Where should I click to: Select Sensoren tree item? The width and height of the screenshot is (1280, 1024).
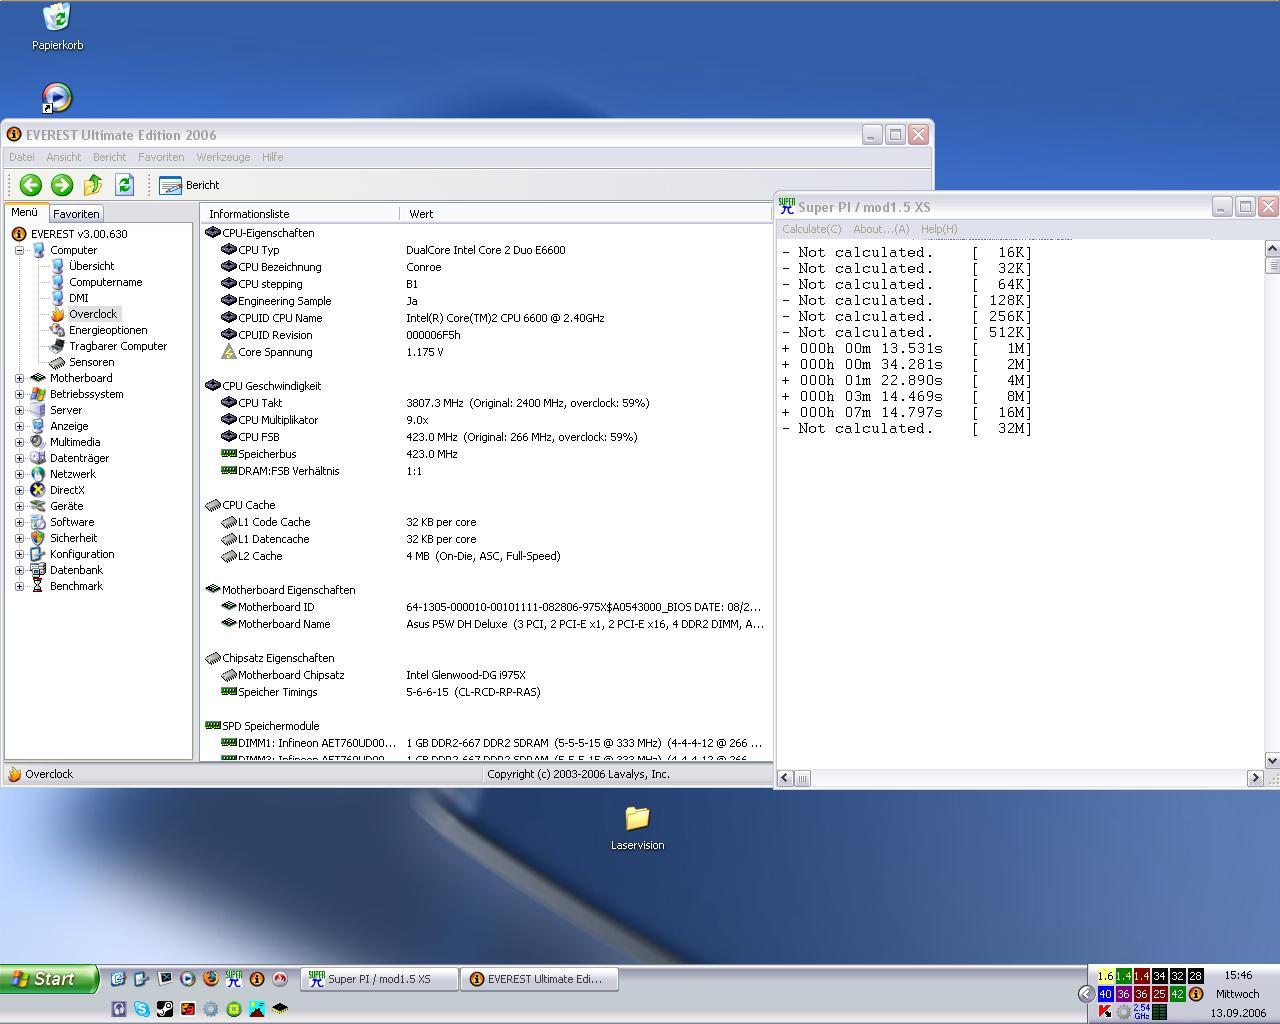91,362
